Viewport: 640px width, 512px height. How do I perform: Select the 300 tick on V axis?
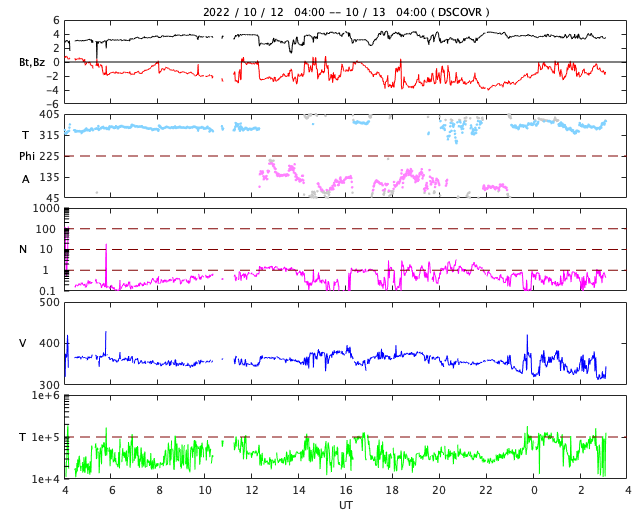(x=49, y=385)
